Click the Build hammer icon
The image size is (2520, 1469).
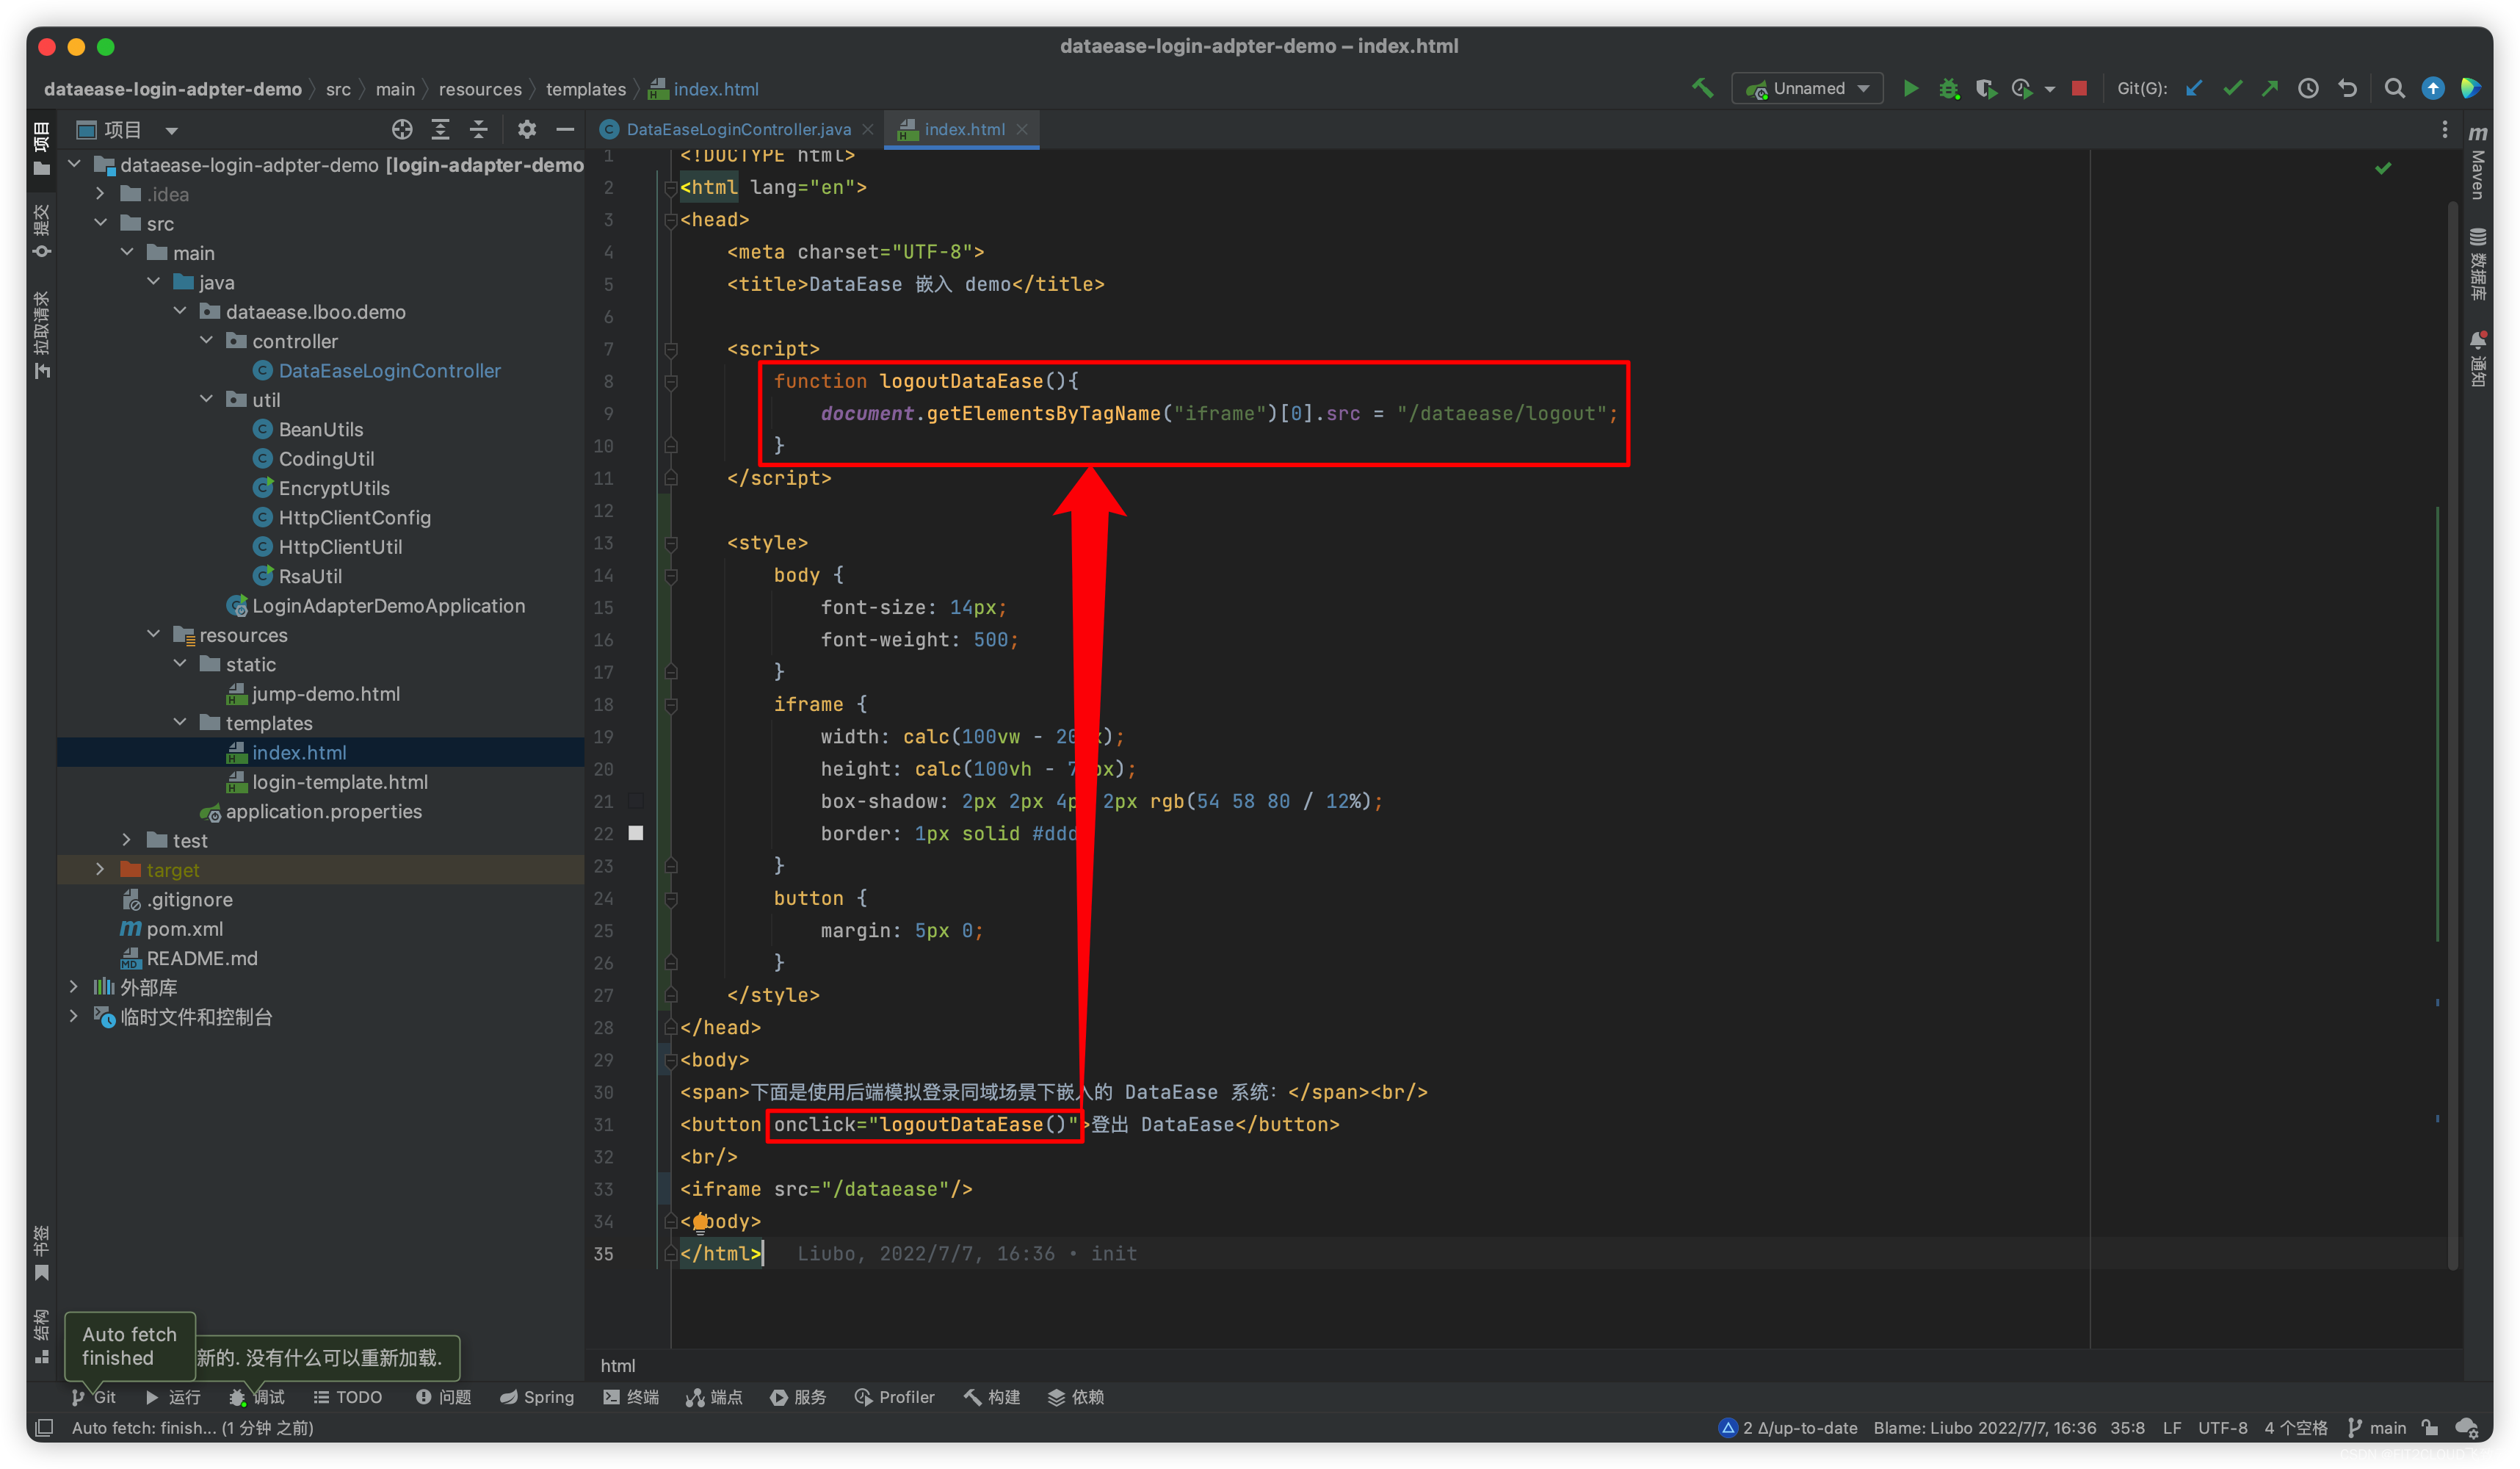coord(1702,89)
